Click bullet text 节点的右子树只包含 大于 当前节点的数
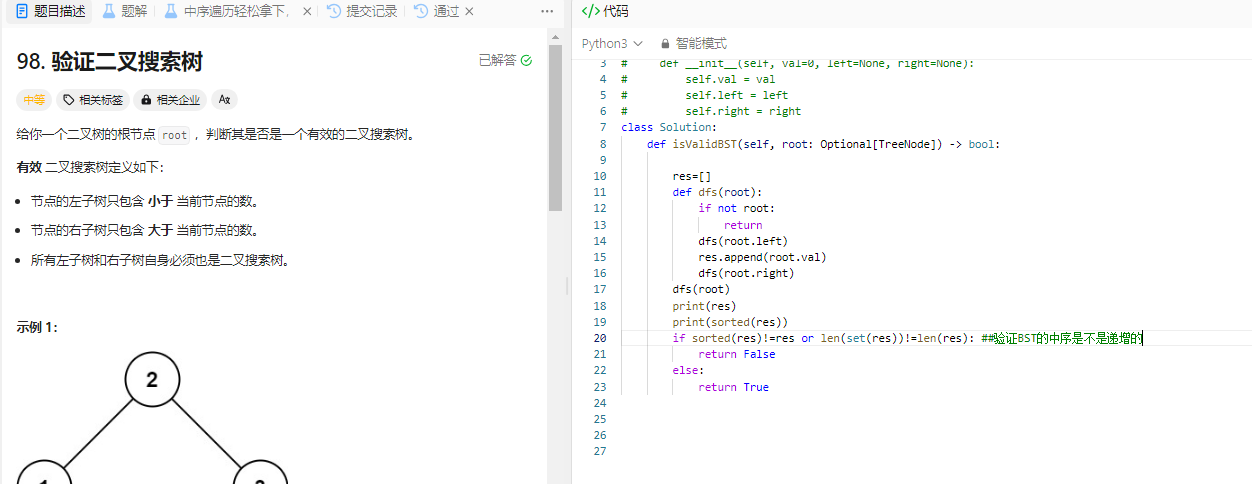Image resolution: width=1252 pixels, height=484 pixels. click(145, 230)
